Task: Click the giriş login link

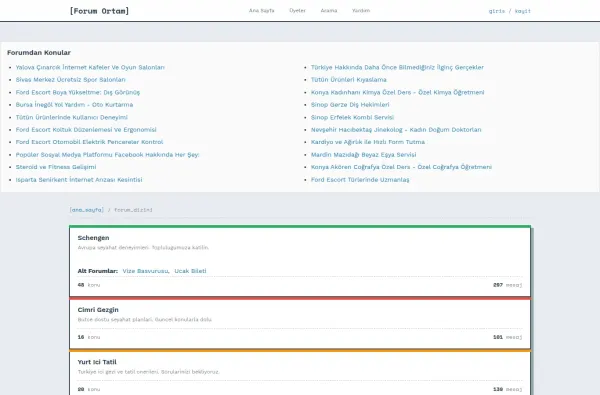Action: click(497, 11)
